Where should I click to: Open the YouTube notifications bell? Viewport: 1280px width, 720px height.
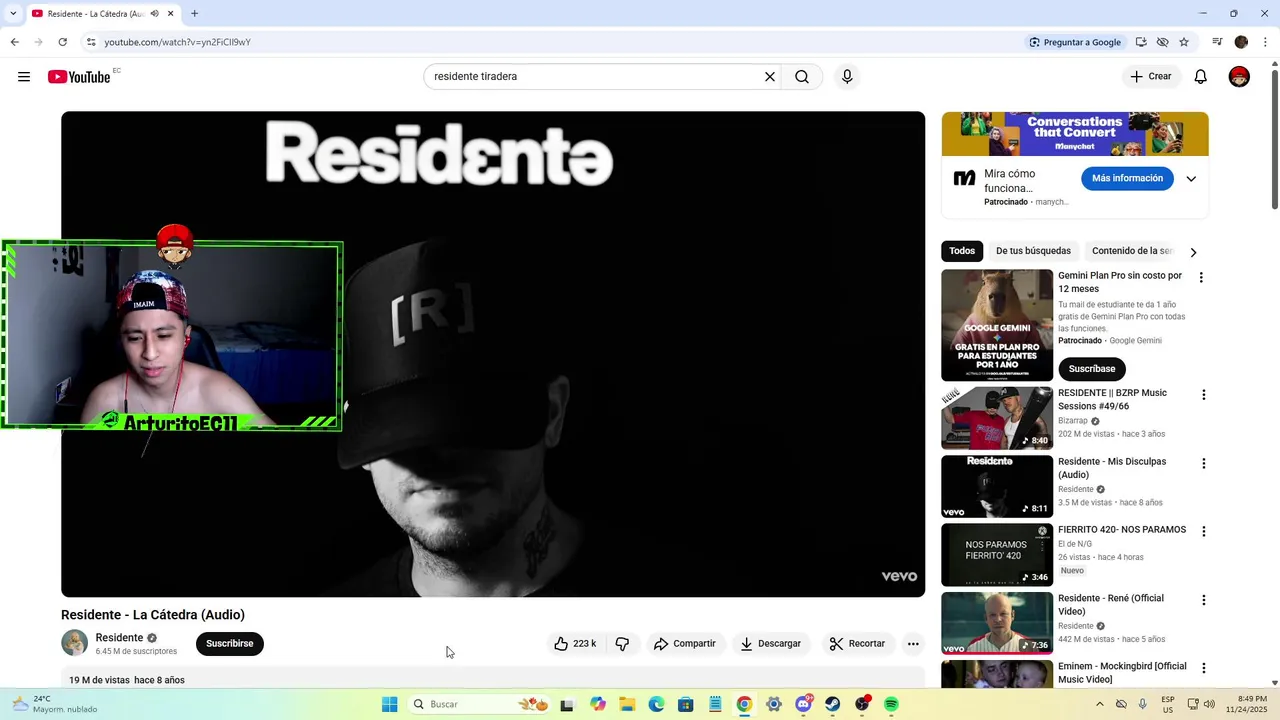(1201, 77)
